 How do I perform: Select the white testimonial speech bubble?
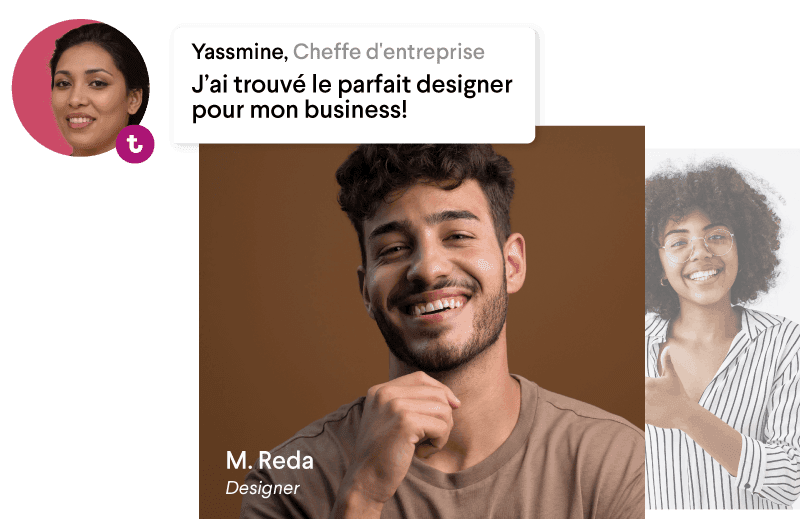point(354,85)
